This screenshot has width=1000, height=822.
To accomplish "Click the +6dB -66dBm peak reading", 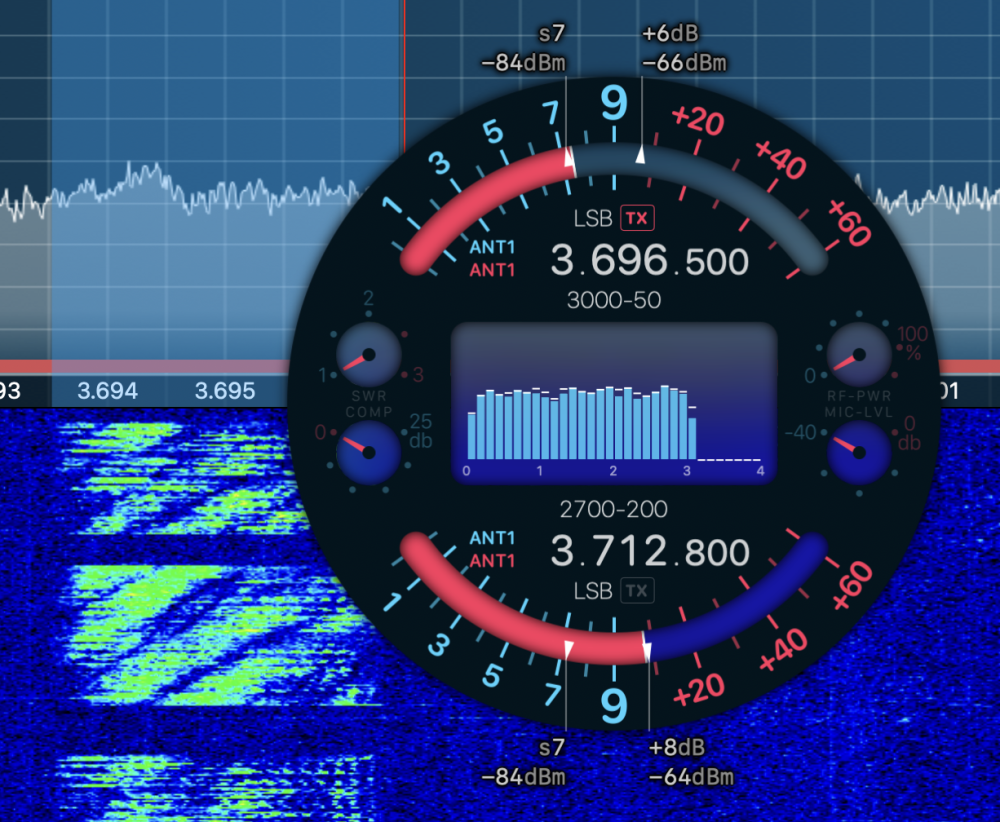I will pos(684,48).
